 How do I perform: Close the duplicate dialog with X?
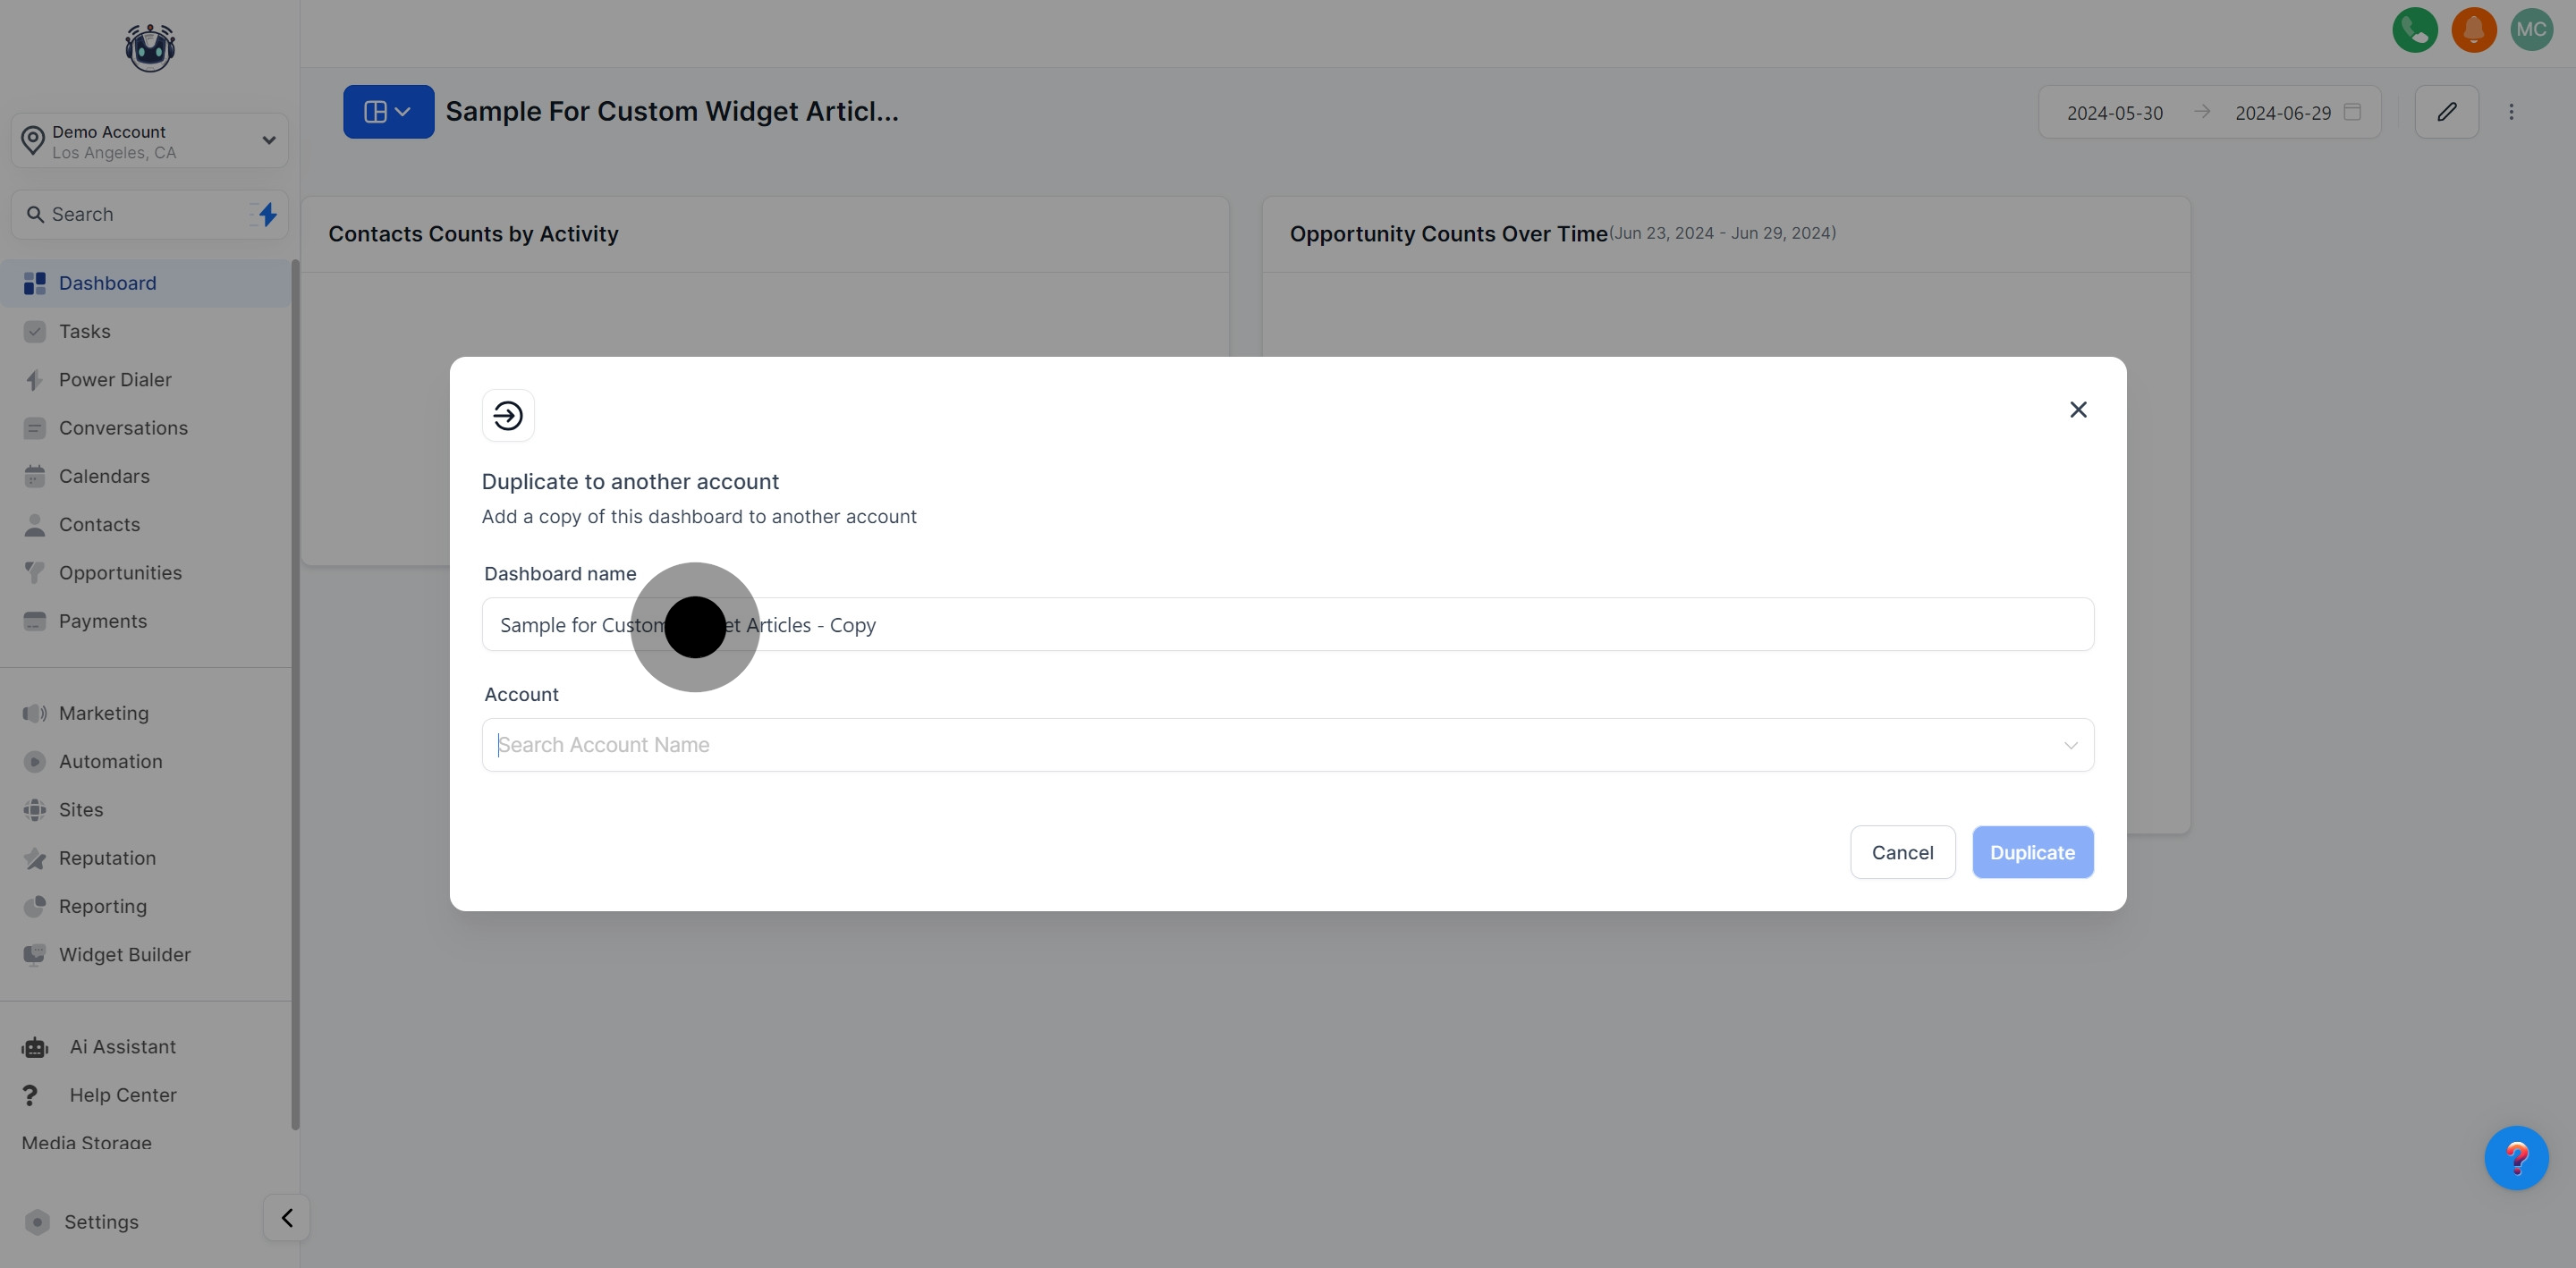[2078, 410]
